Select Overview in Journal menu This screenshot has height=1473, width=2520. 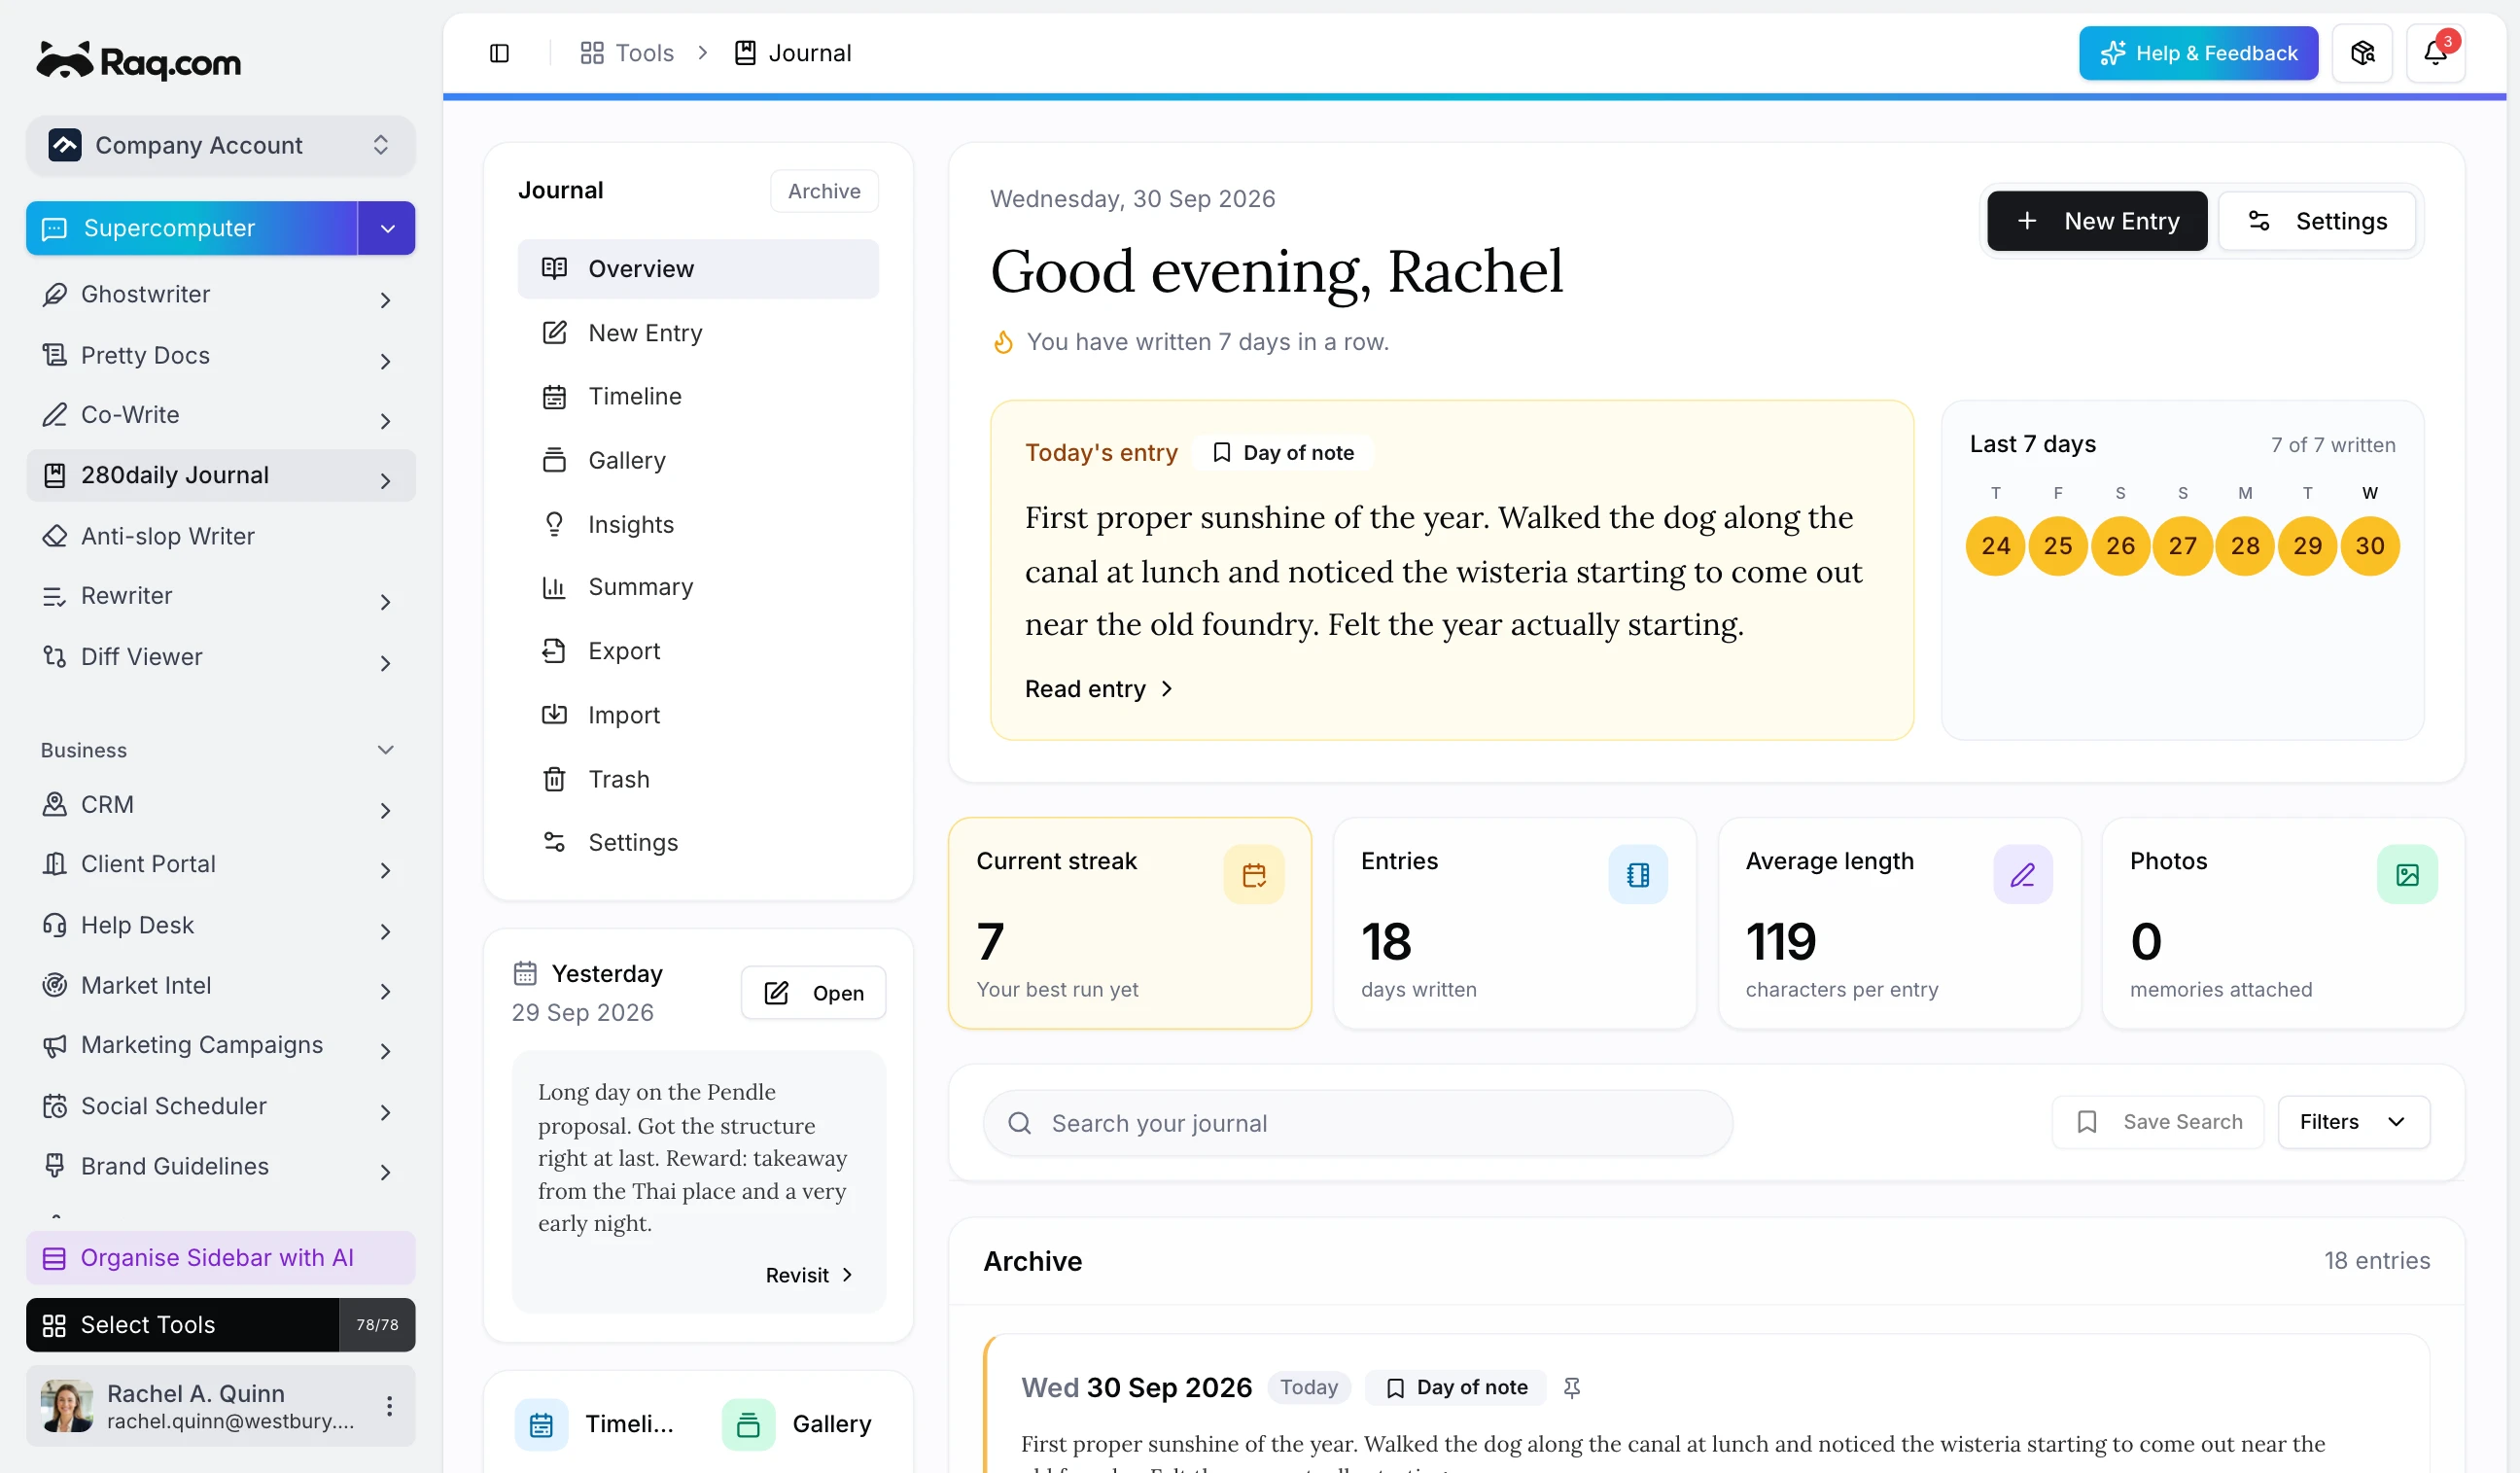(698, 269)
